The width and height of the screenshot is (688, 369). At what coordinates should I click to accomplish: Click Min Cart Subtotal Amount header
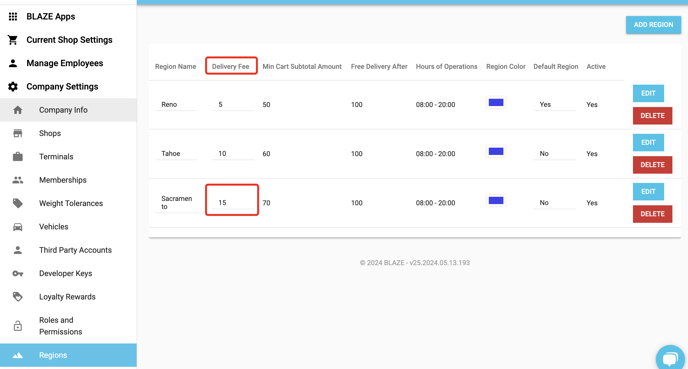(302, 67)
